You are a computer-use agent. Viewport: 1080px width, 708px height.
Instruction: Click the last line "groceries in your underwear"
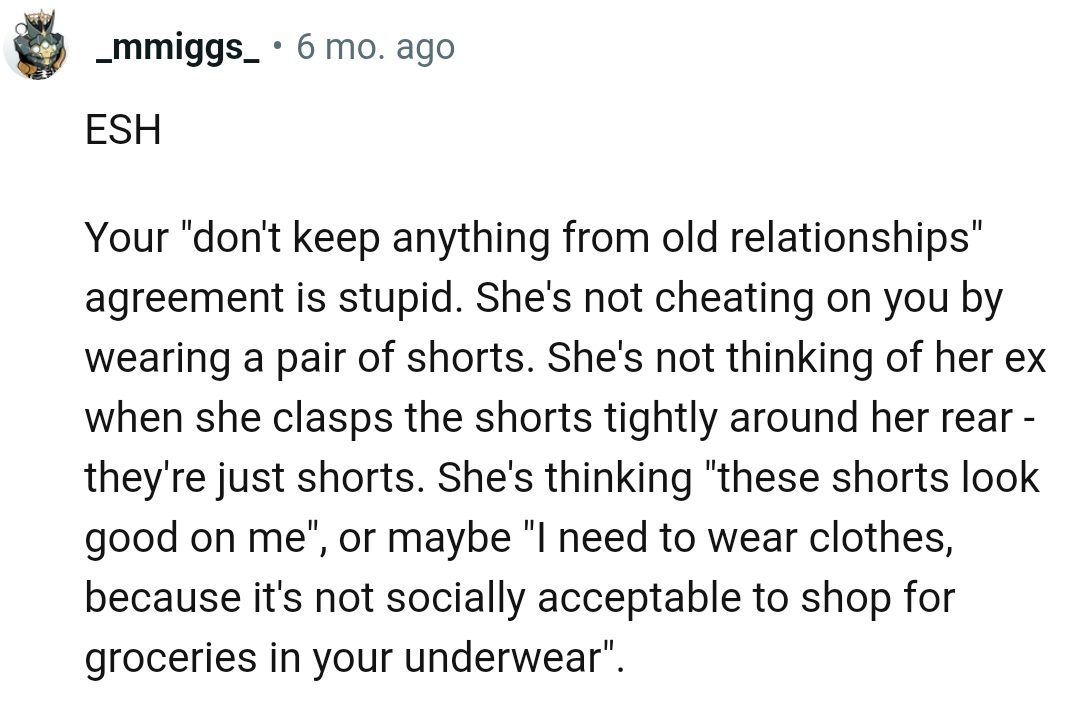click(x=354, y=658)
